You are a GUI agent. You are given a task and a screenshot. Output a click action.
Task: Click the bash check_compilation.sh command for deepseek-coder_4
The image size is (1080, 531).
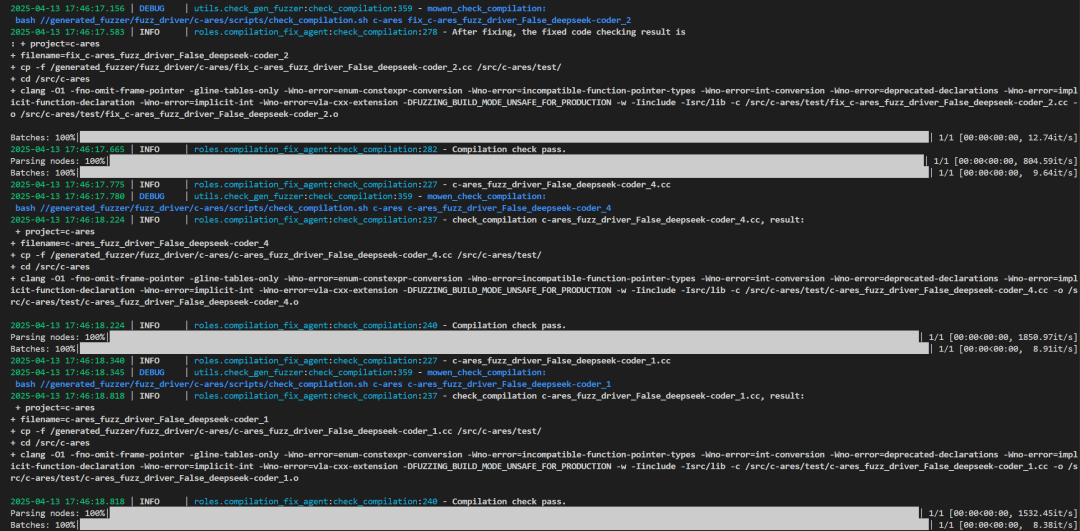[313, 208]
